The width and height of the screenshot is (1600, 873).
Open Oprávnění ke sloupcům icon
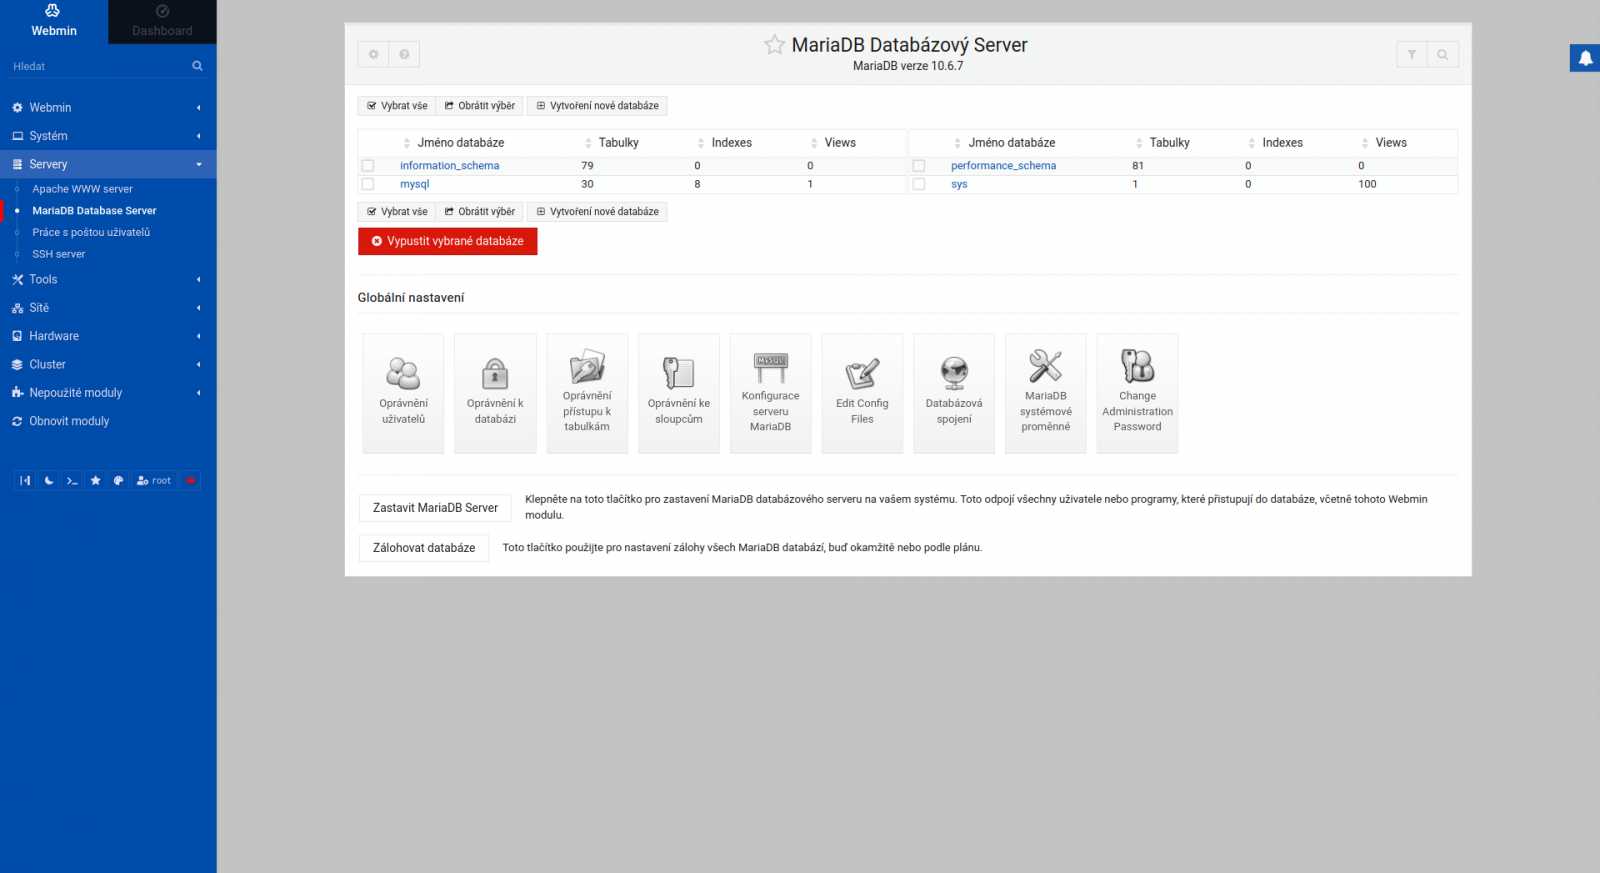[x=679, y=393]
